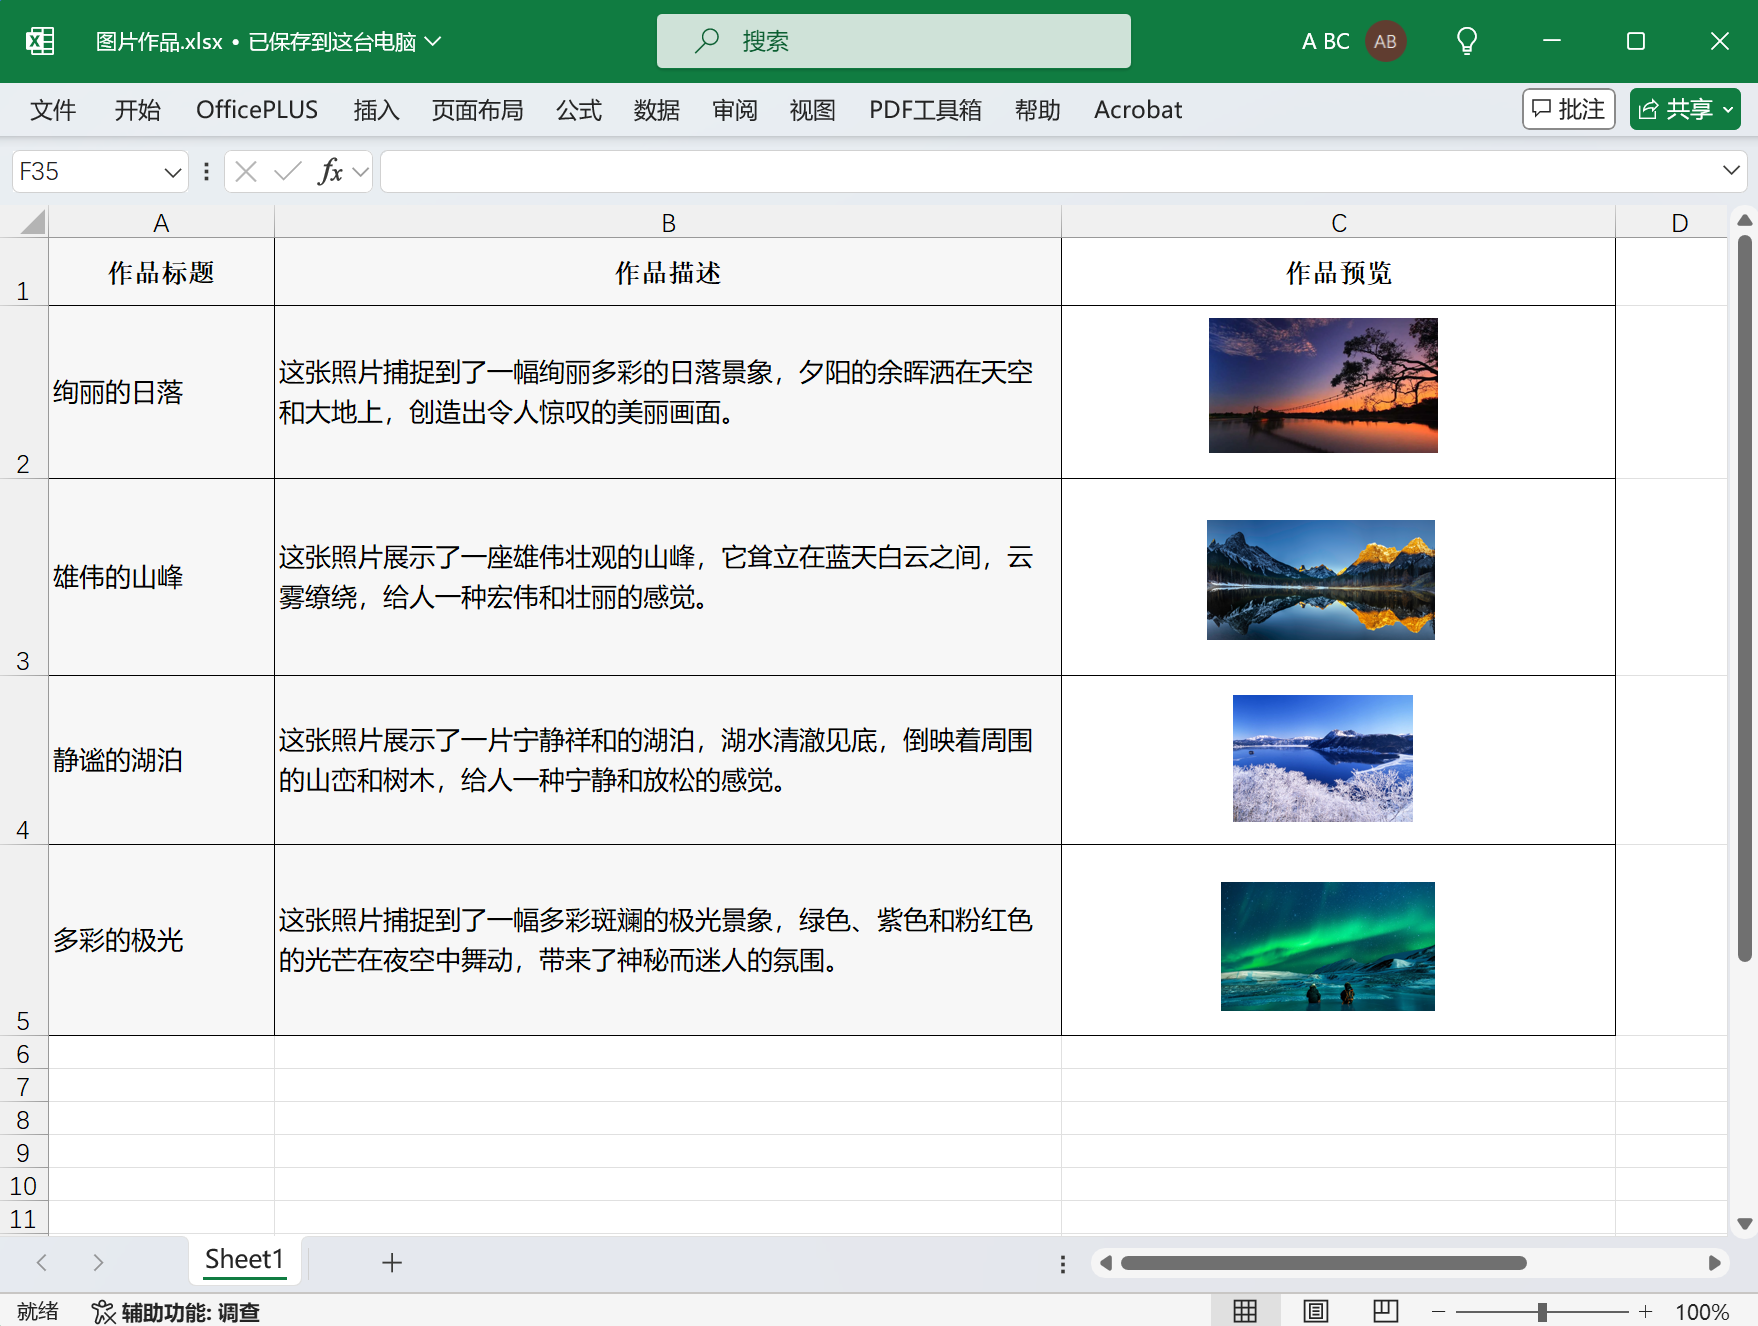Switch to the OfficePLUS ribbon tab
The width and height of the screenshot is (1758, 1326).
(256, 110)
